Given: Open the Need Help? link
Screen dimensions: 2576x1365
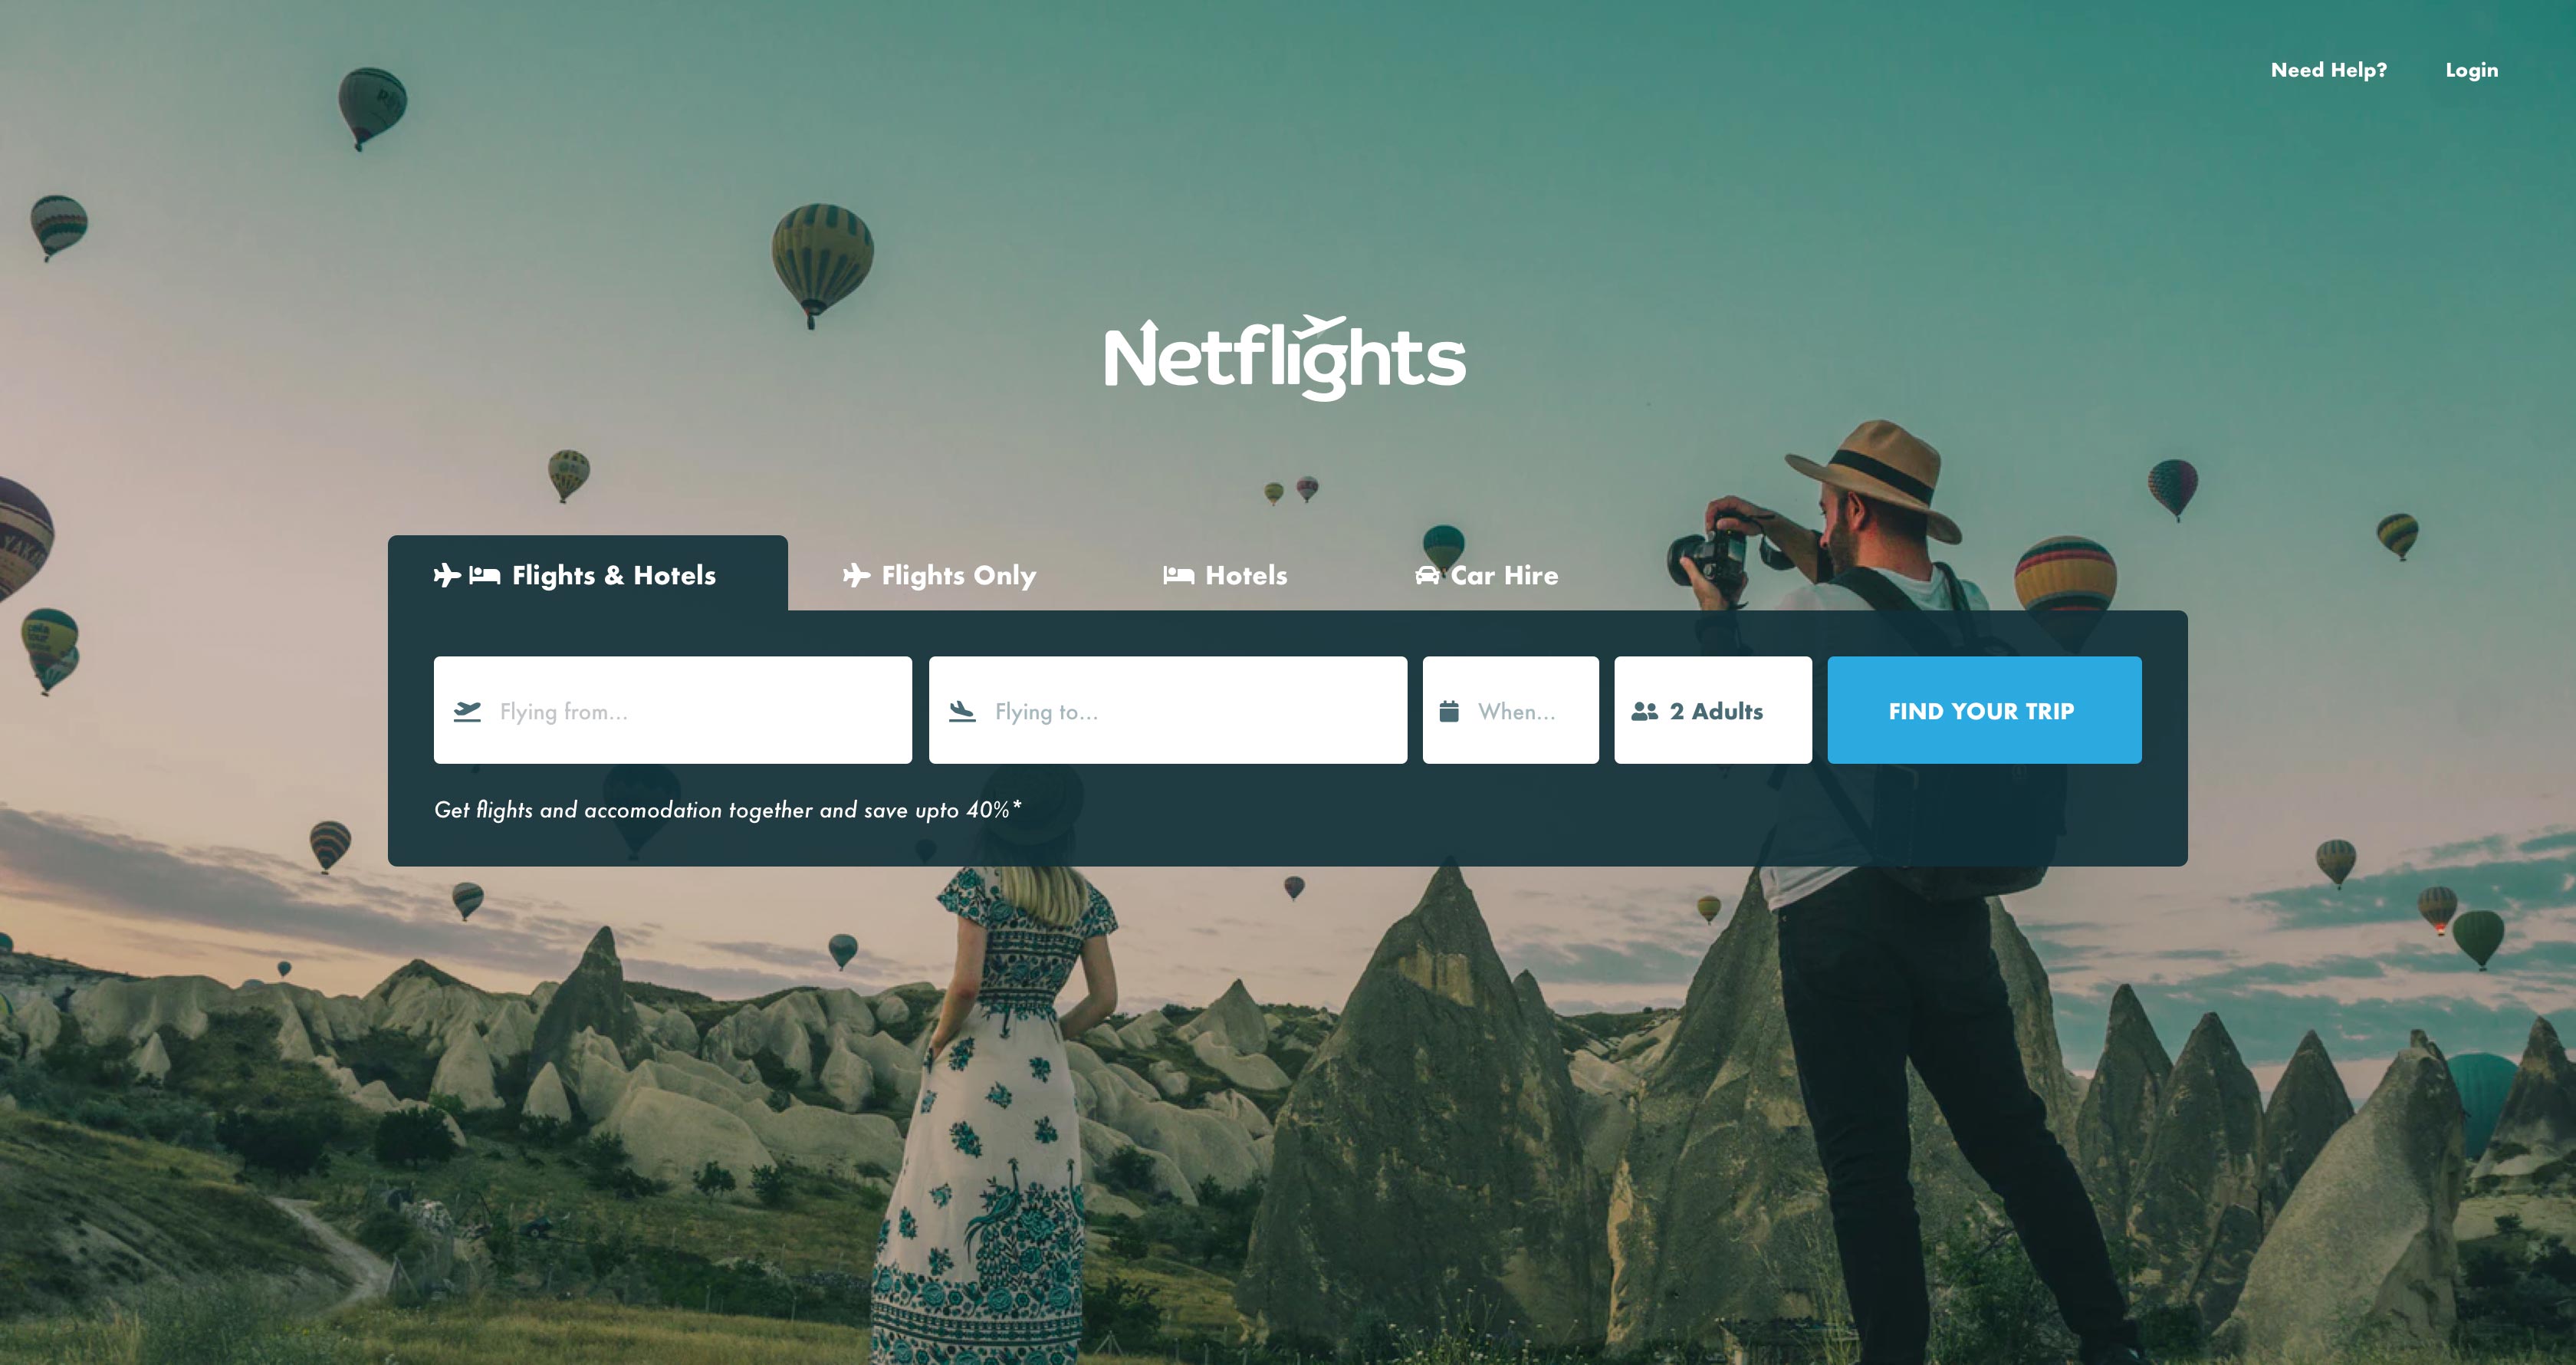Looking at the screenshot, I should coord(2328,70).
